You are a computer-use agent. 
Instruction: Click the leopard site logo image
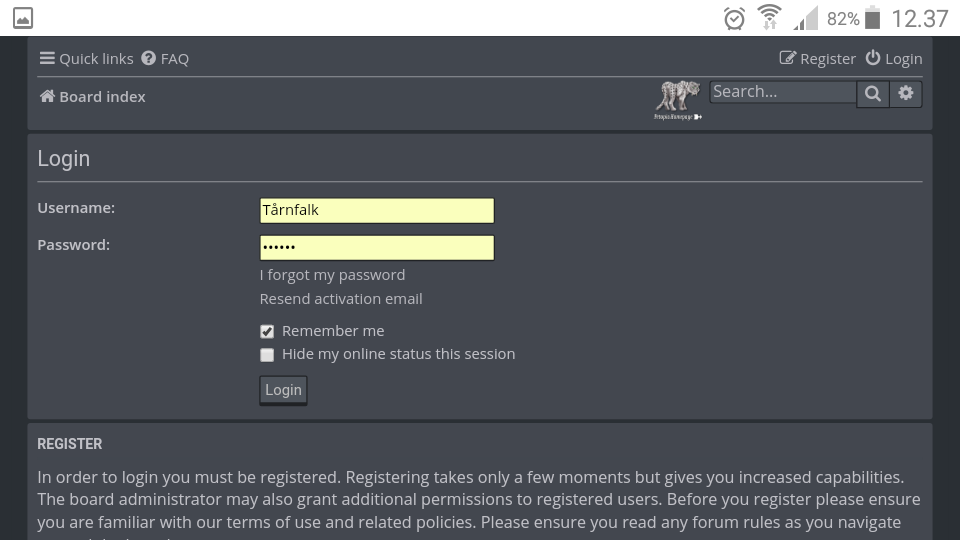pos(678,100)
